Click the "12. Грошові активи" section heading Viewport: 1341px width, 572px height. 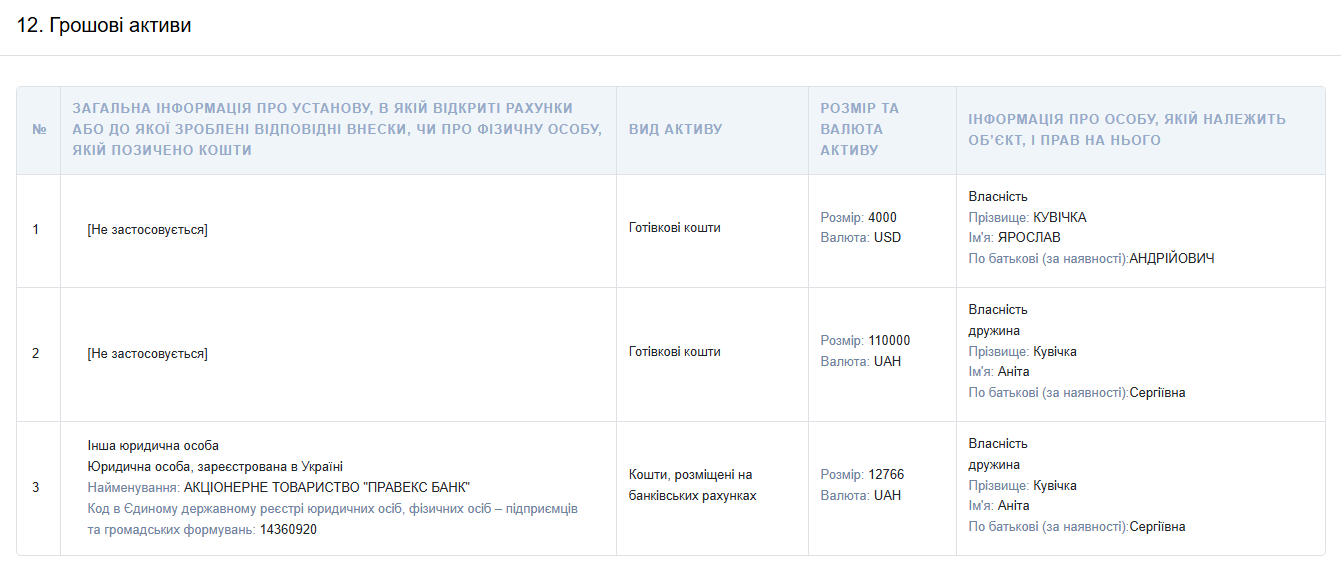pos(104,26)
